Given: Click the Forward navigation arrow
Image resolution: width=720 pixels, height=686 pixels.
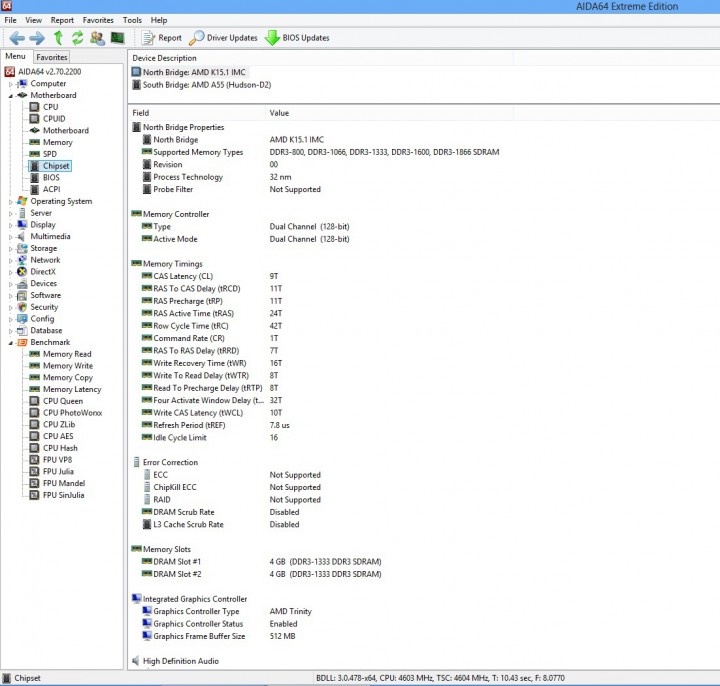Looking at the screenshot, I should pyautogui.click(x=37, y=38).
